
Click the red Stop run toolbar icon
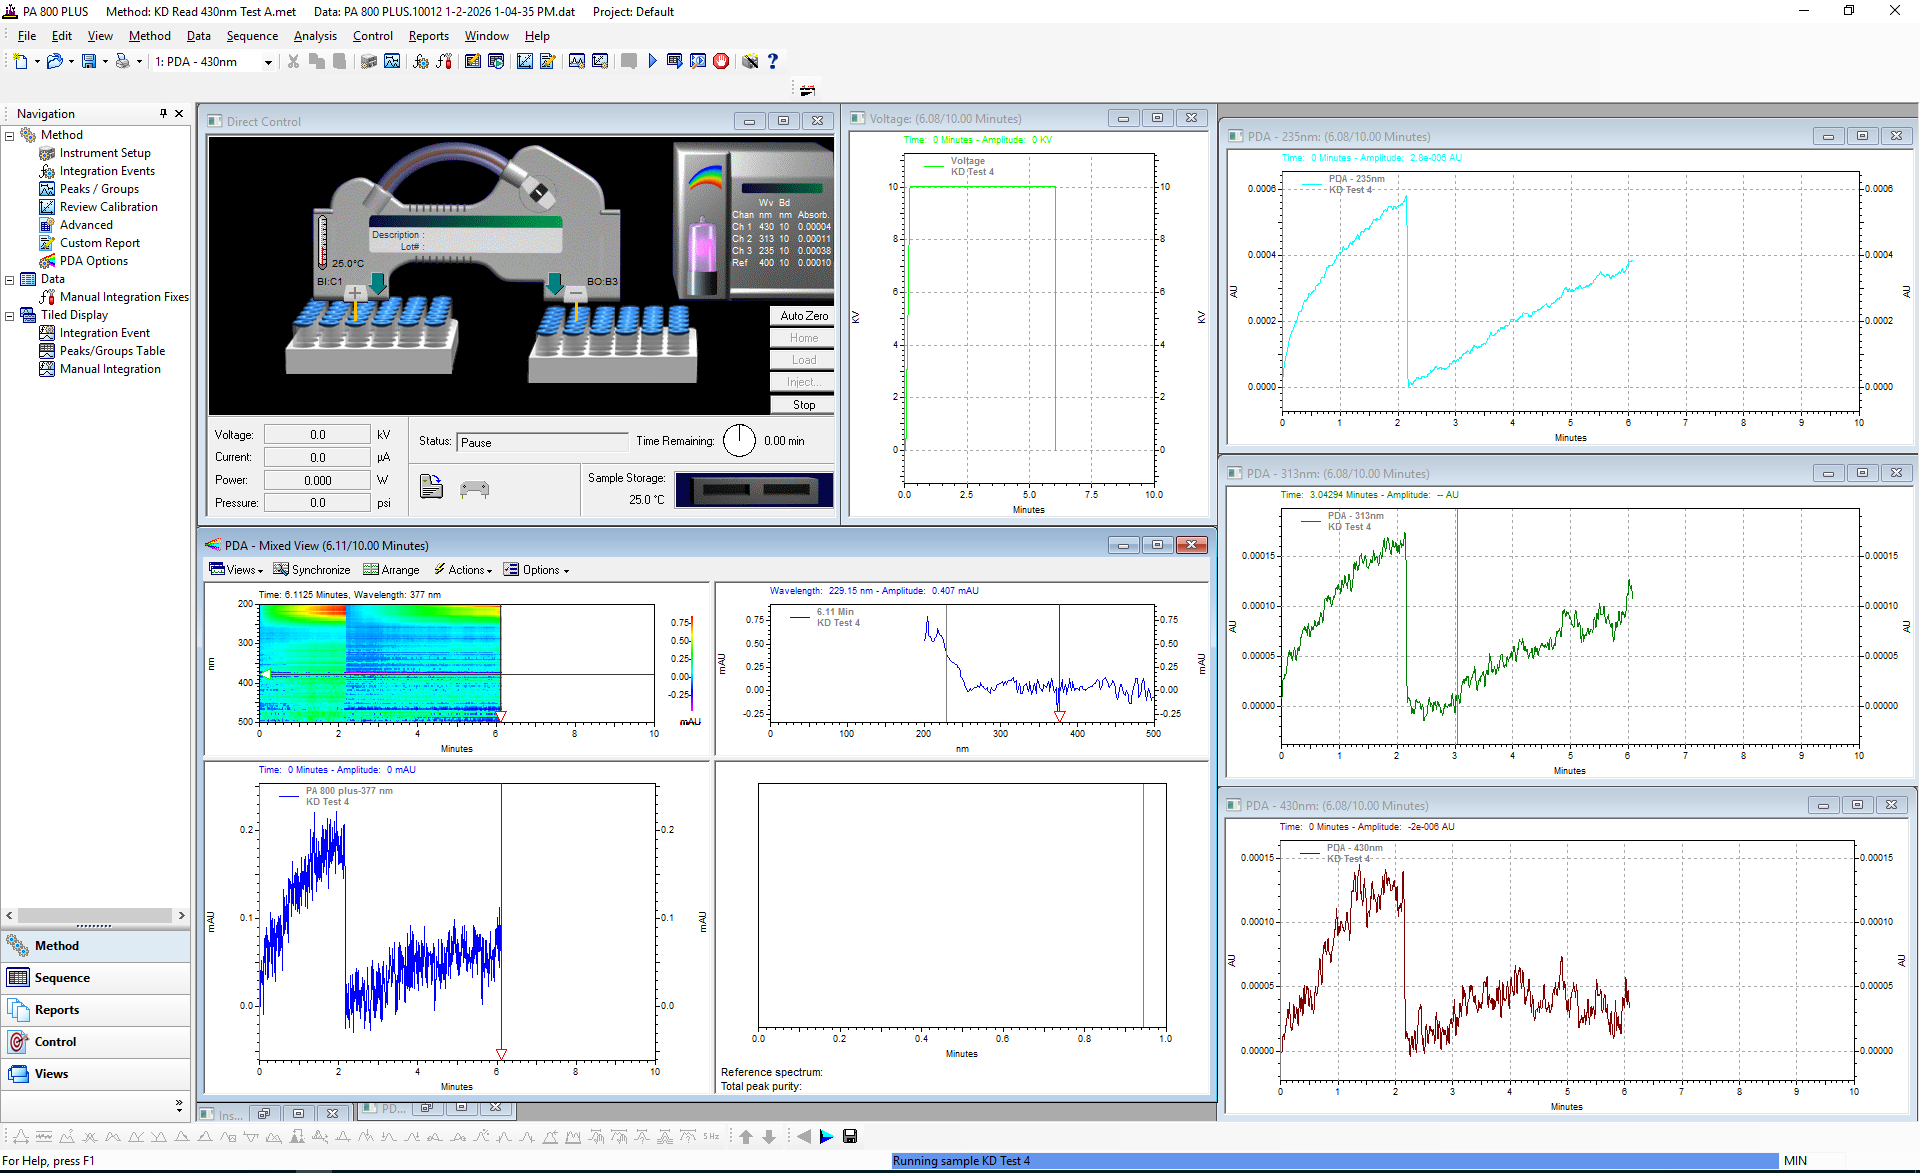click(x=721, y=61)
